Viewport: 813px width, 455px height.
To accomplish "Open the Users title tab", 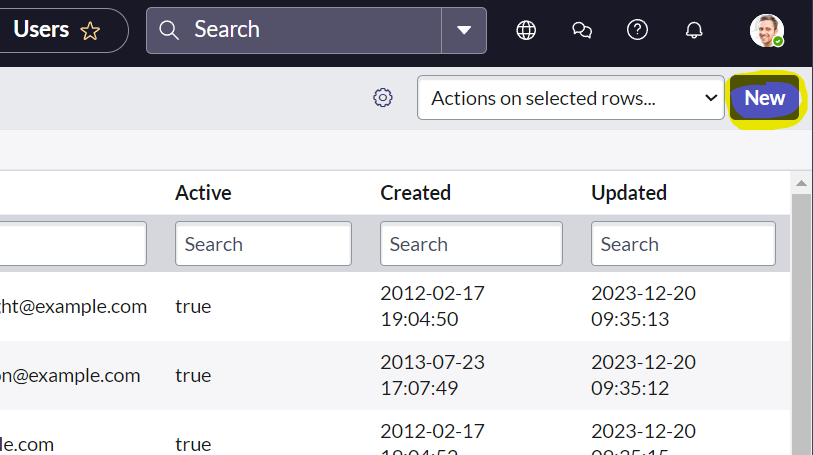I will pos(41,30).
